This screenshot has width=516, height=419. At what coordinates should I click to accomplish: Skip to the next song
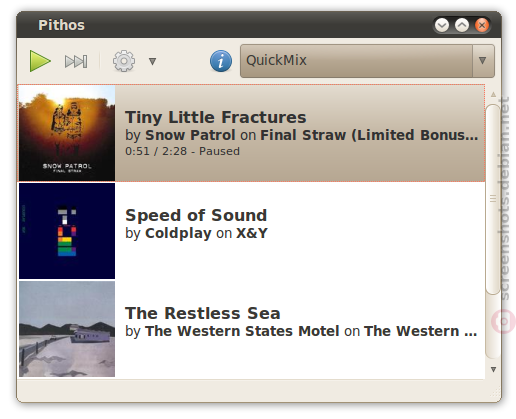pyautogui.click(x=76, y=61)
